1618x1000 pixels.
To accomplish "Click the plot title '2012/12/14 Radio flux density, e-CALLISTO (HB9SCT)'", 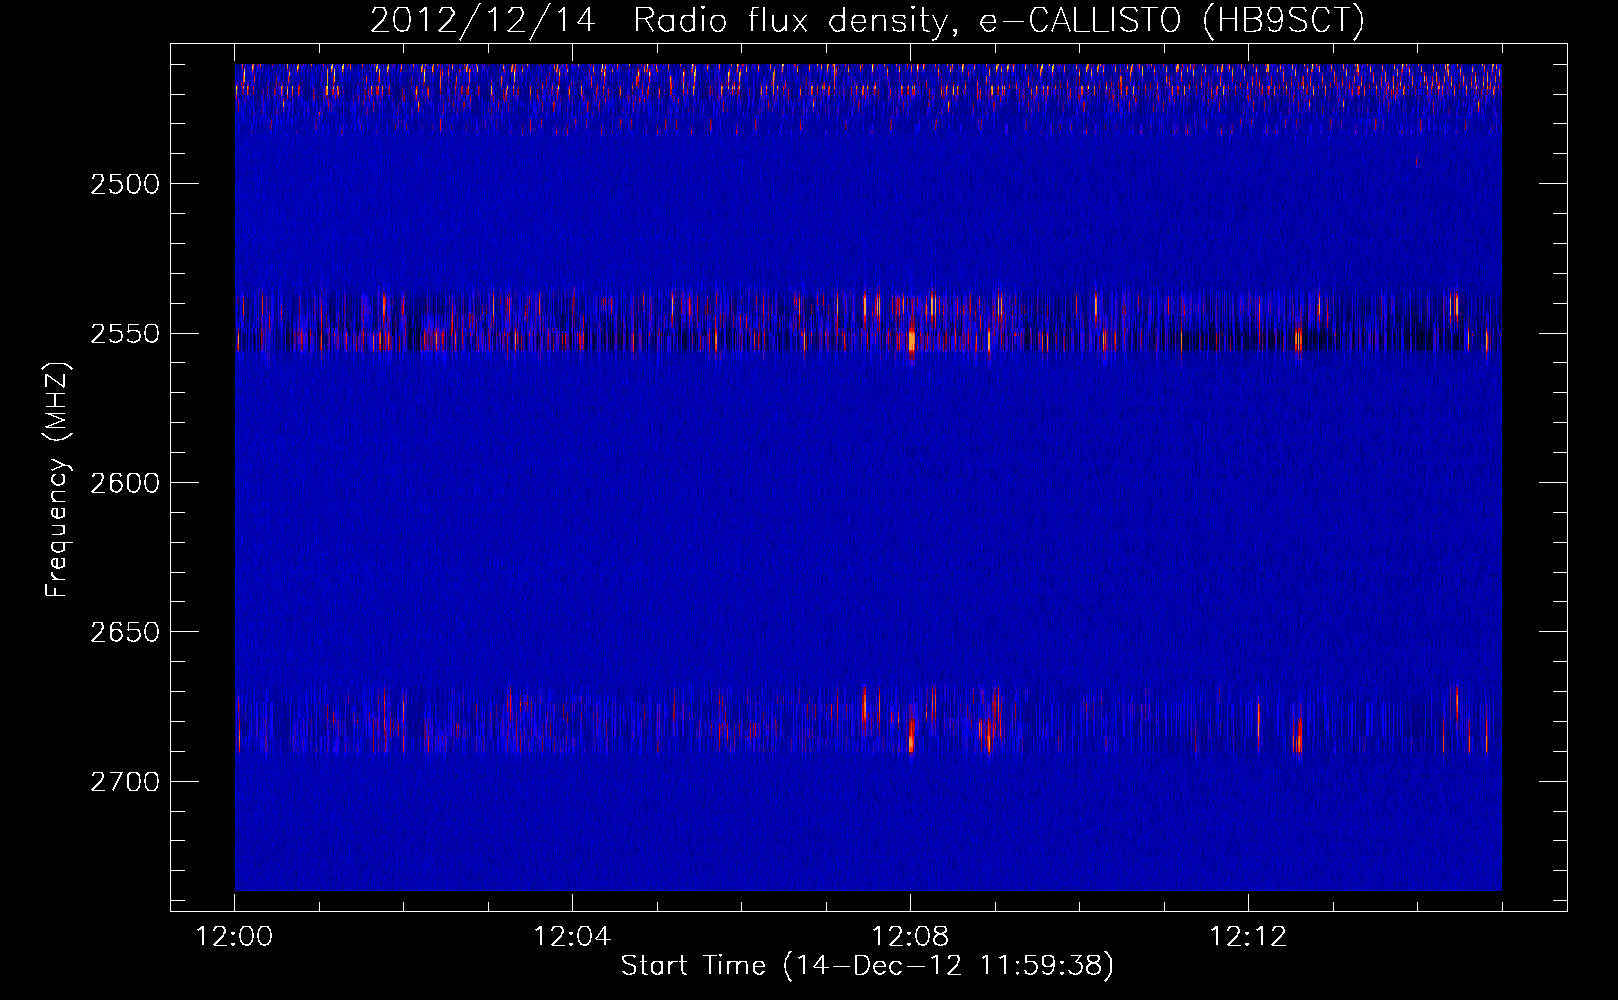I will pyautogui.click(x=867, y=21).
